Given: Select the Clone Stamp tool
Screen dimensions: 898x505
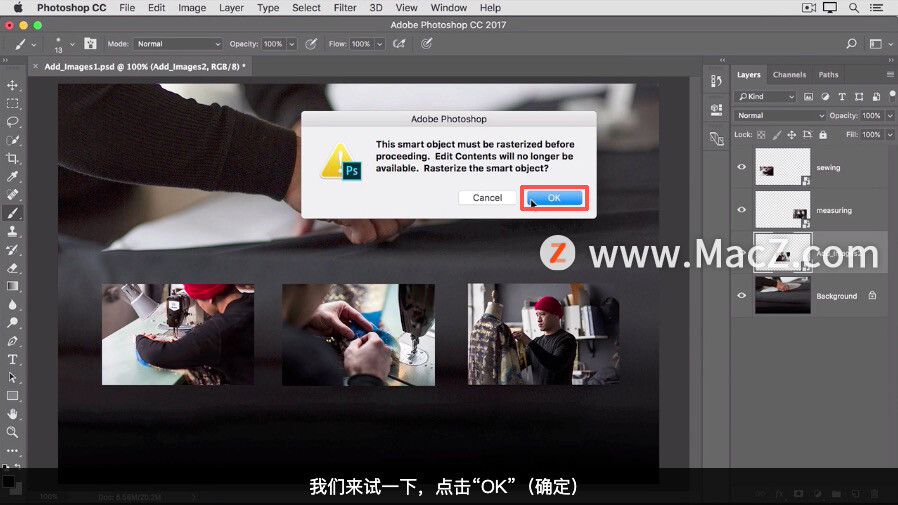Looking at the screenshot, I should coord(12,231).
